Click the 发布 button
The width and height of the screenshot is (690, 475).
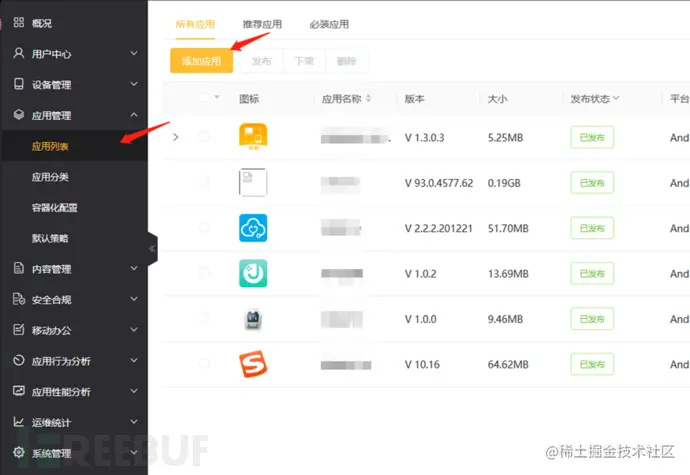click(261, 61)
